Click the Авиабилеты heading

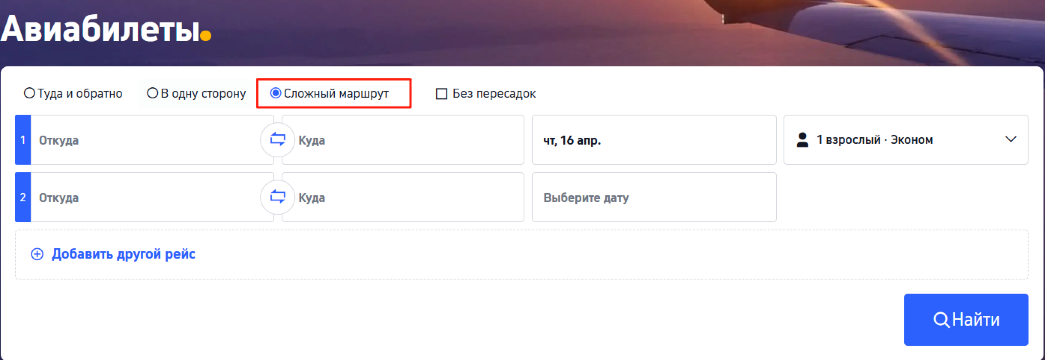click(x=105, y=28)
